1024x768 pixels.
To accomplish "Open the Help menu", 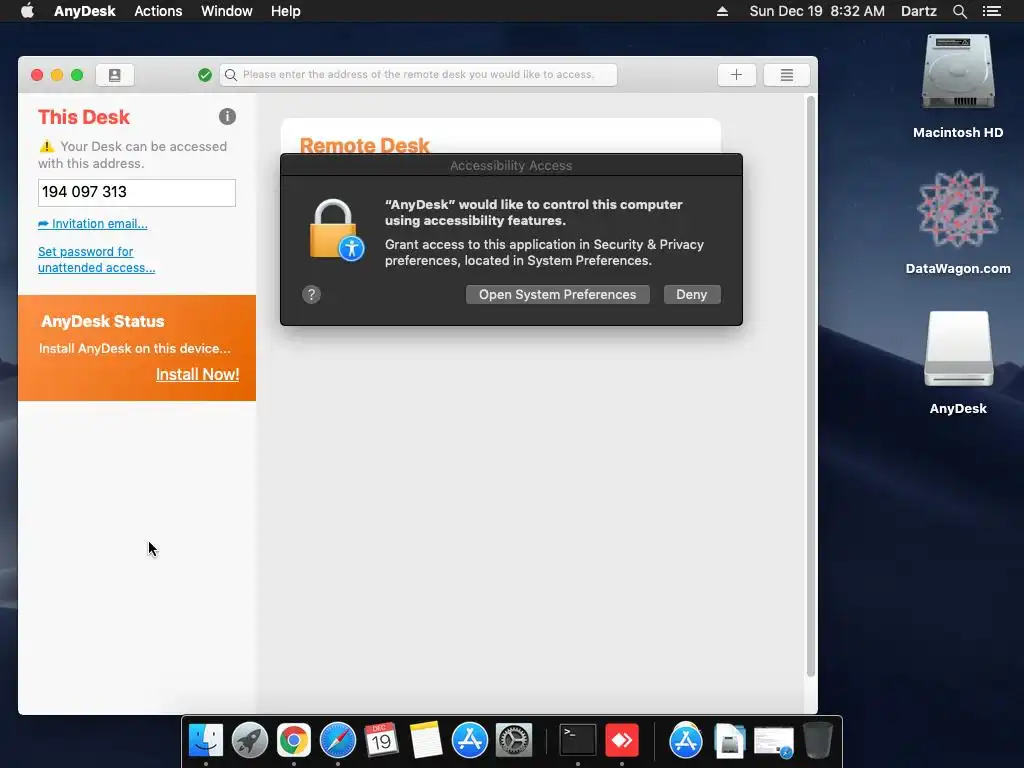I will click(x=285, y=11).
